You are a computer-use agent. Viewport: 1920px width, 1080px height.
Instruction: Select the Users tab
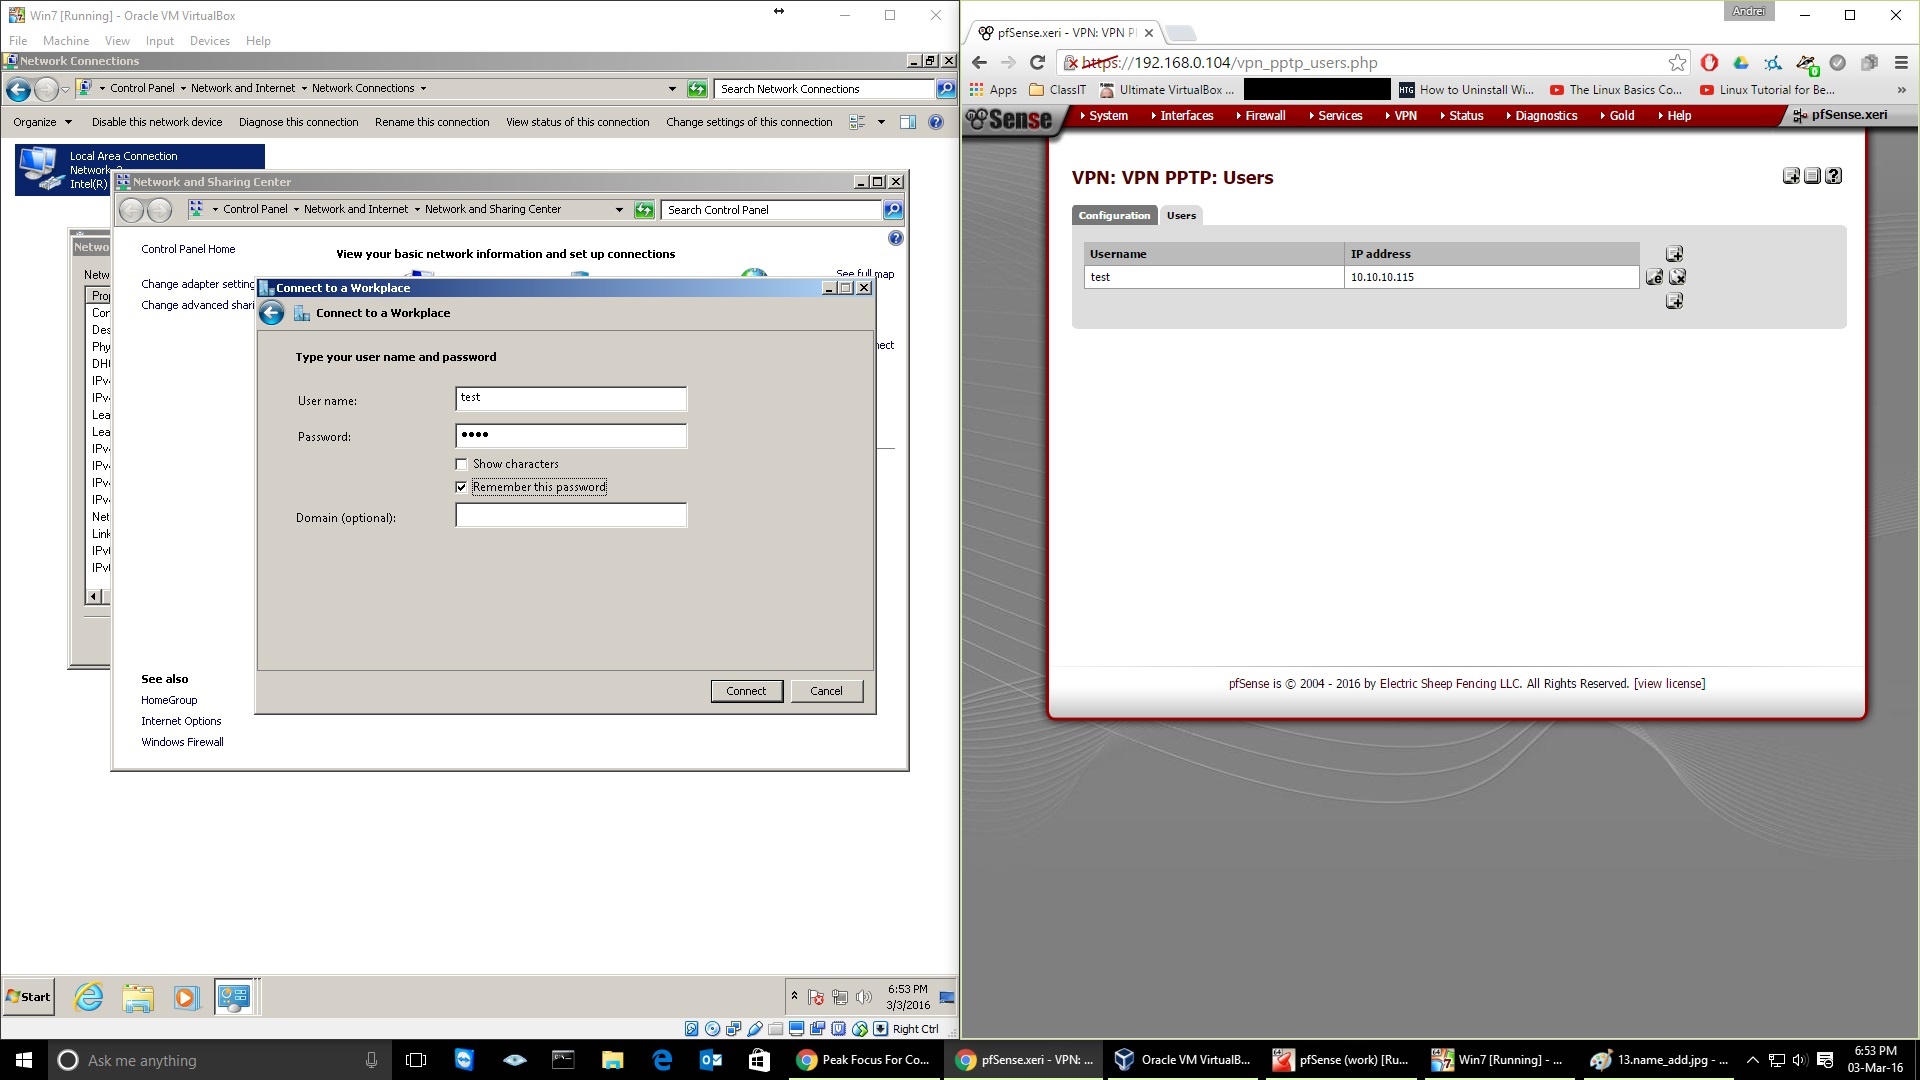(1181, 215)
